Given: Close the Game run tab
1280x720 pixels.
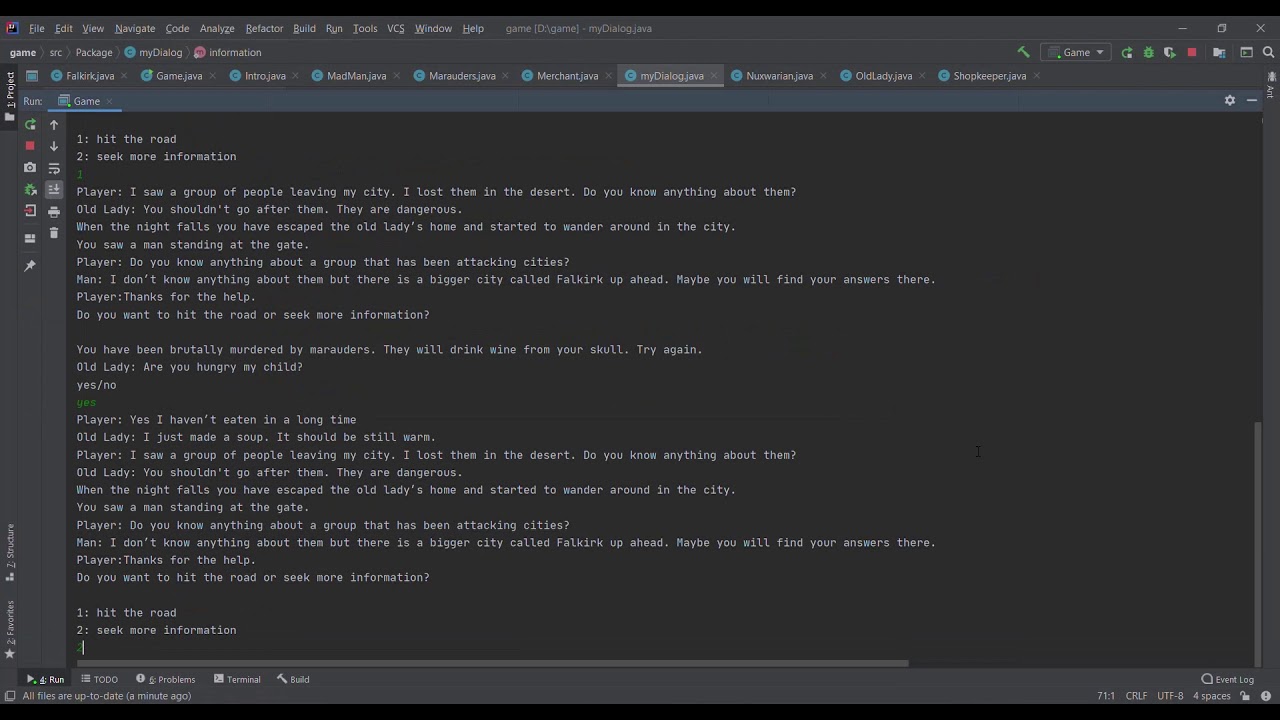Looking at the screenshot, I should (x=109, y=101).
